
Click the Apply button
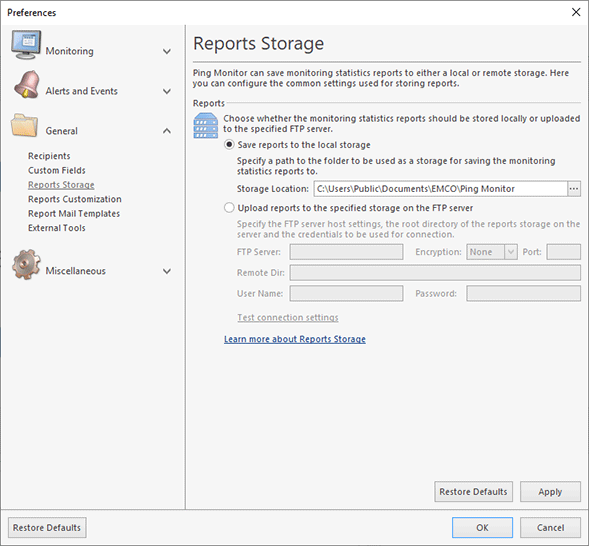pos(550,492)
